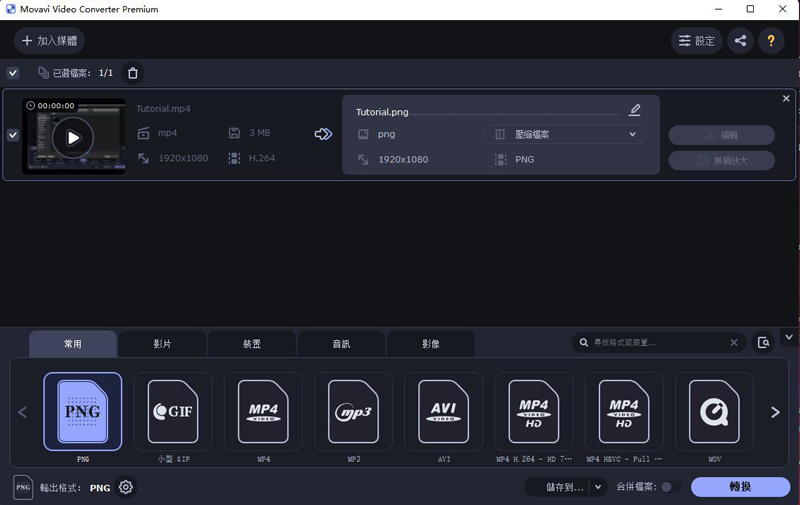This screenshot has width=800, height=505.
Task: Click the trash icon to delete selected files
Action: point(133,73)
